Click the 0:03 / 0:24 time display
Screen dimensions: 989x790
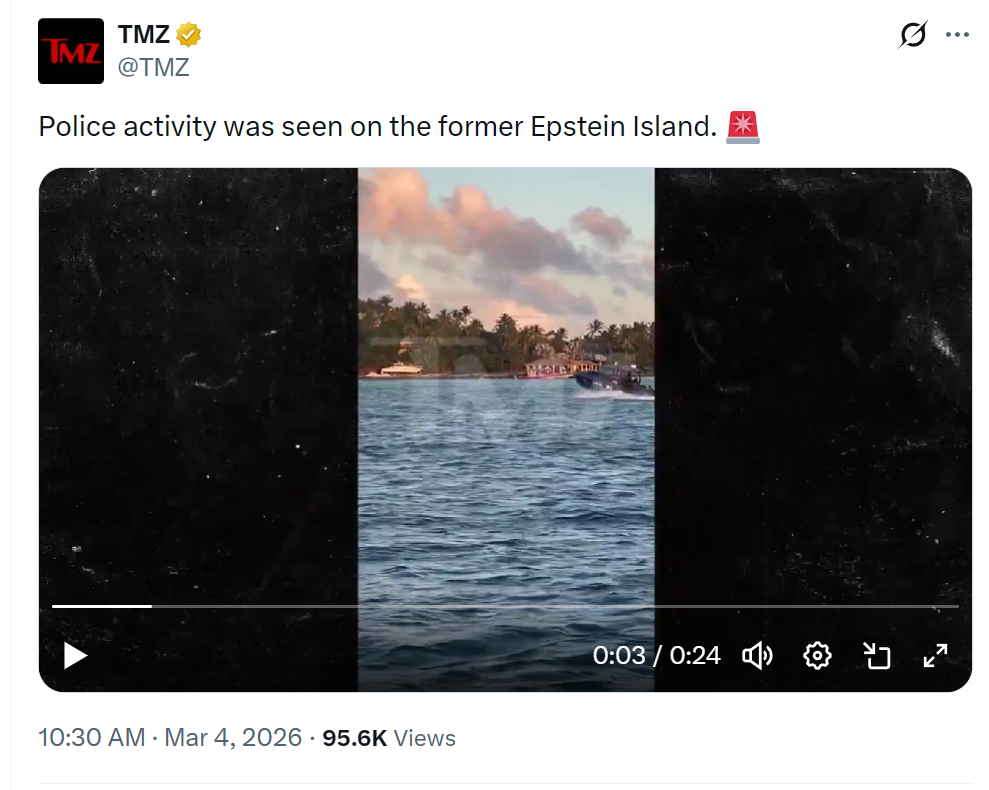click(x=656, y=656)
